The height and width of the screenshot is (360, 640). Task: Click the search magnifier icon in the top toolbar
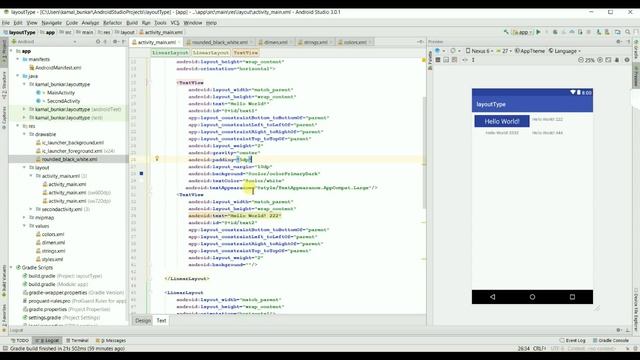click(x=627, y=32)
